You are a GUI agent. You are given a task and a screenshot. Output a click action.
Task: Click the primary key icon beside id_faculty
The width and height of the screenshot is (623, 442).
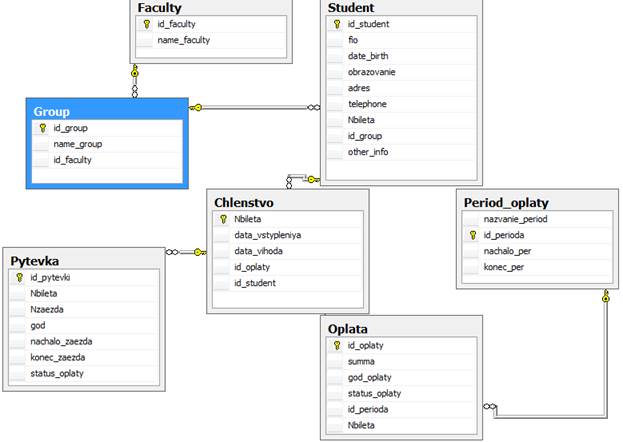tap(146, 24)
